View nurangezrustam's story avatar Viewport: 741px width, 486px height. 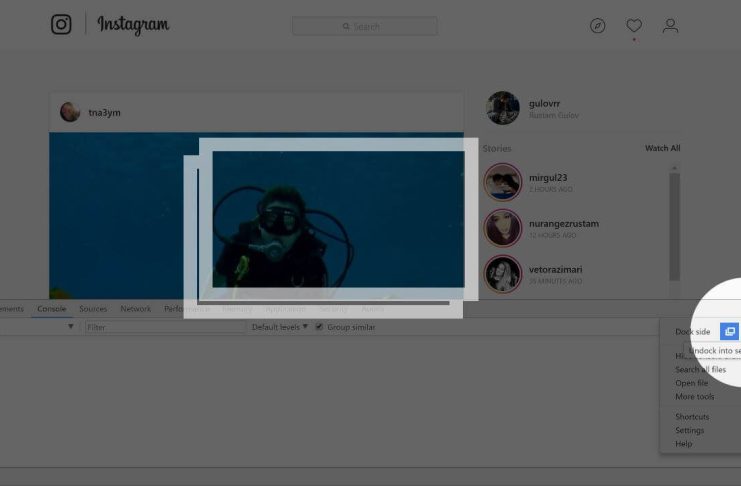[502, 228]
